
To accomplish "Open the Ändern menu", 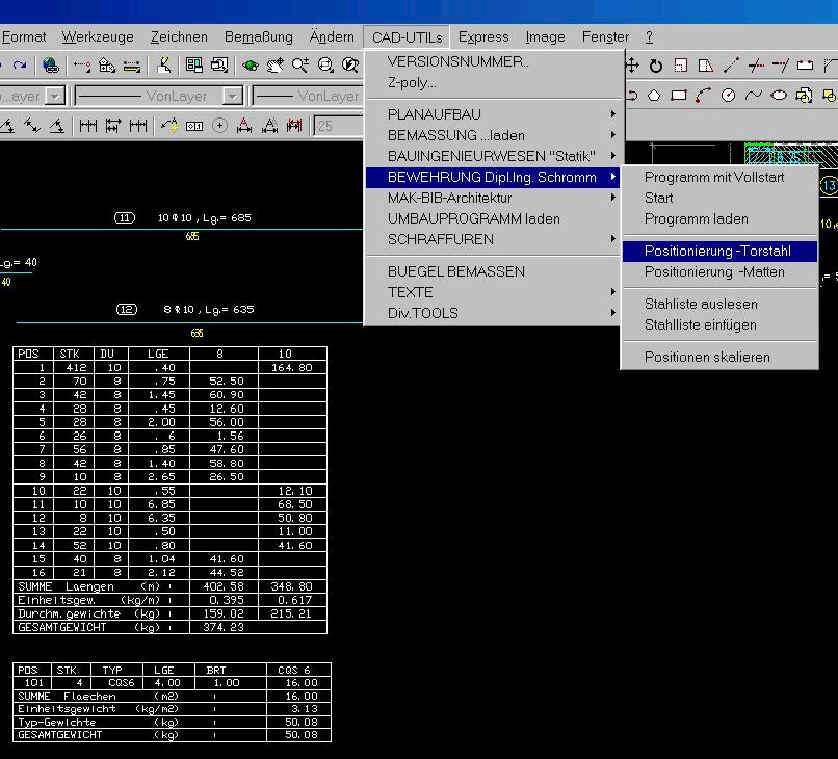I will pyautogui.click(x=331, y=36).
